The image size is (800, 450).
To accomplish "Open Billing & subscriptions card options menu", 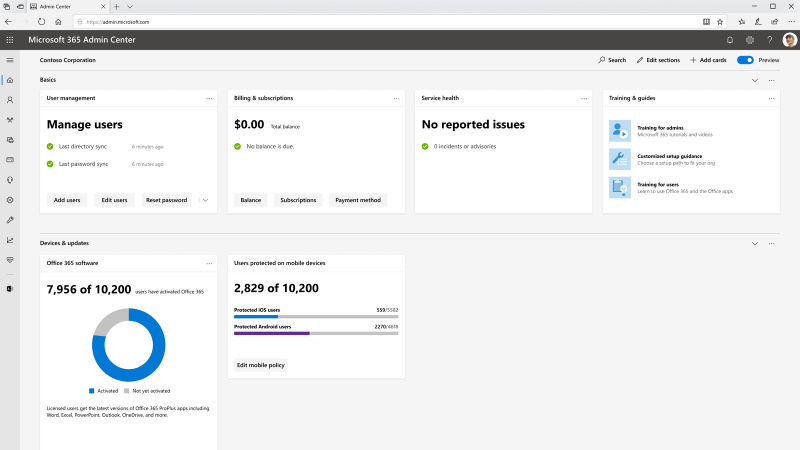I will (396, 98).
